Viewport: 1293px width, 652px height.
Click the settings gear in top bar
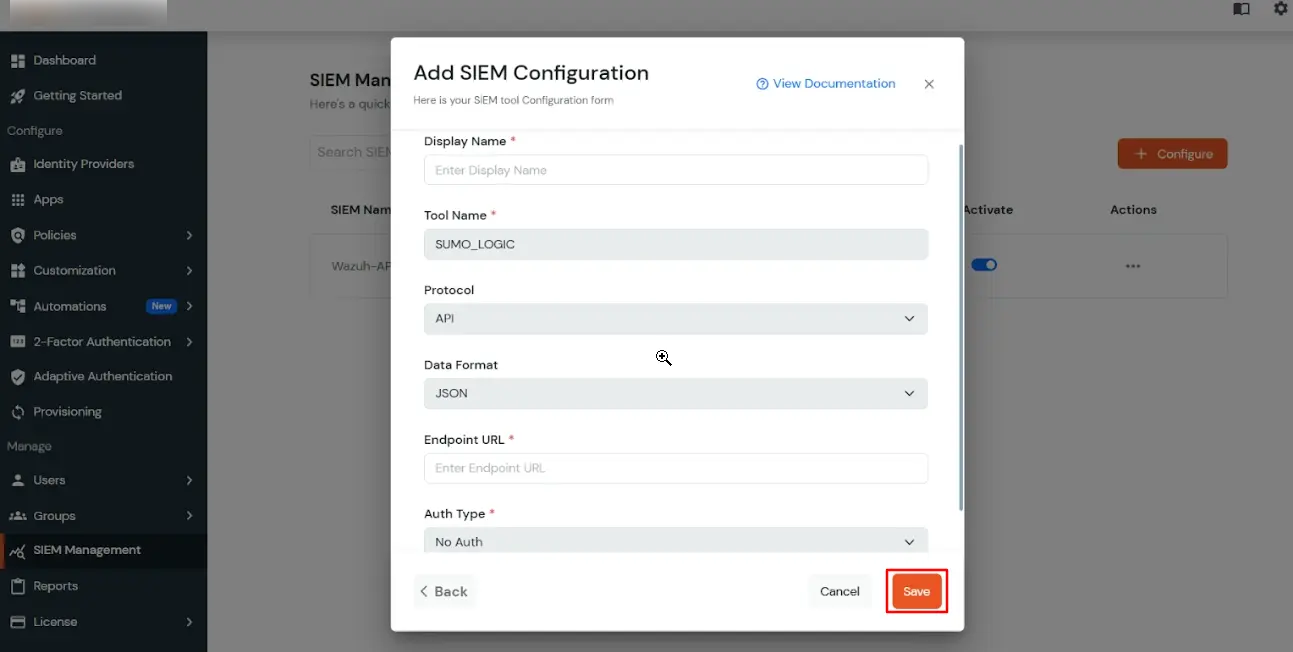[x=1280, y=9]
